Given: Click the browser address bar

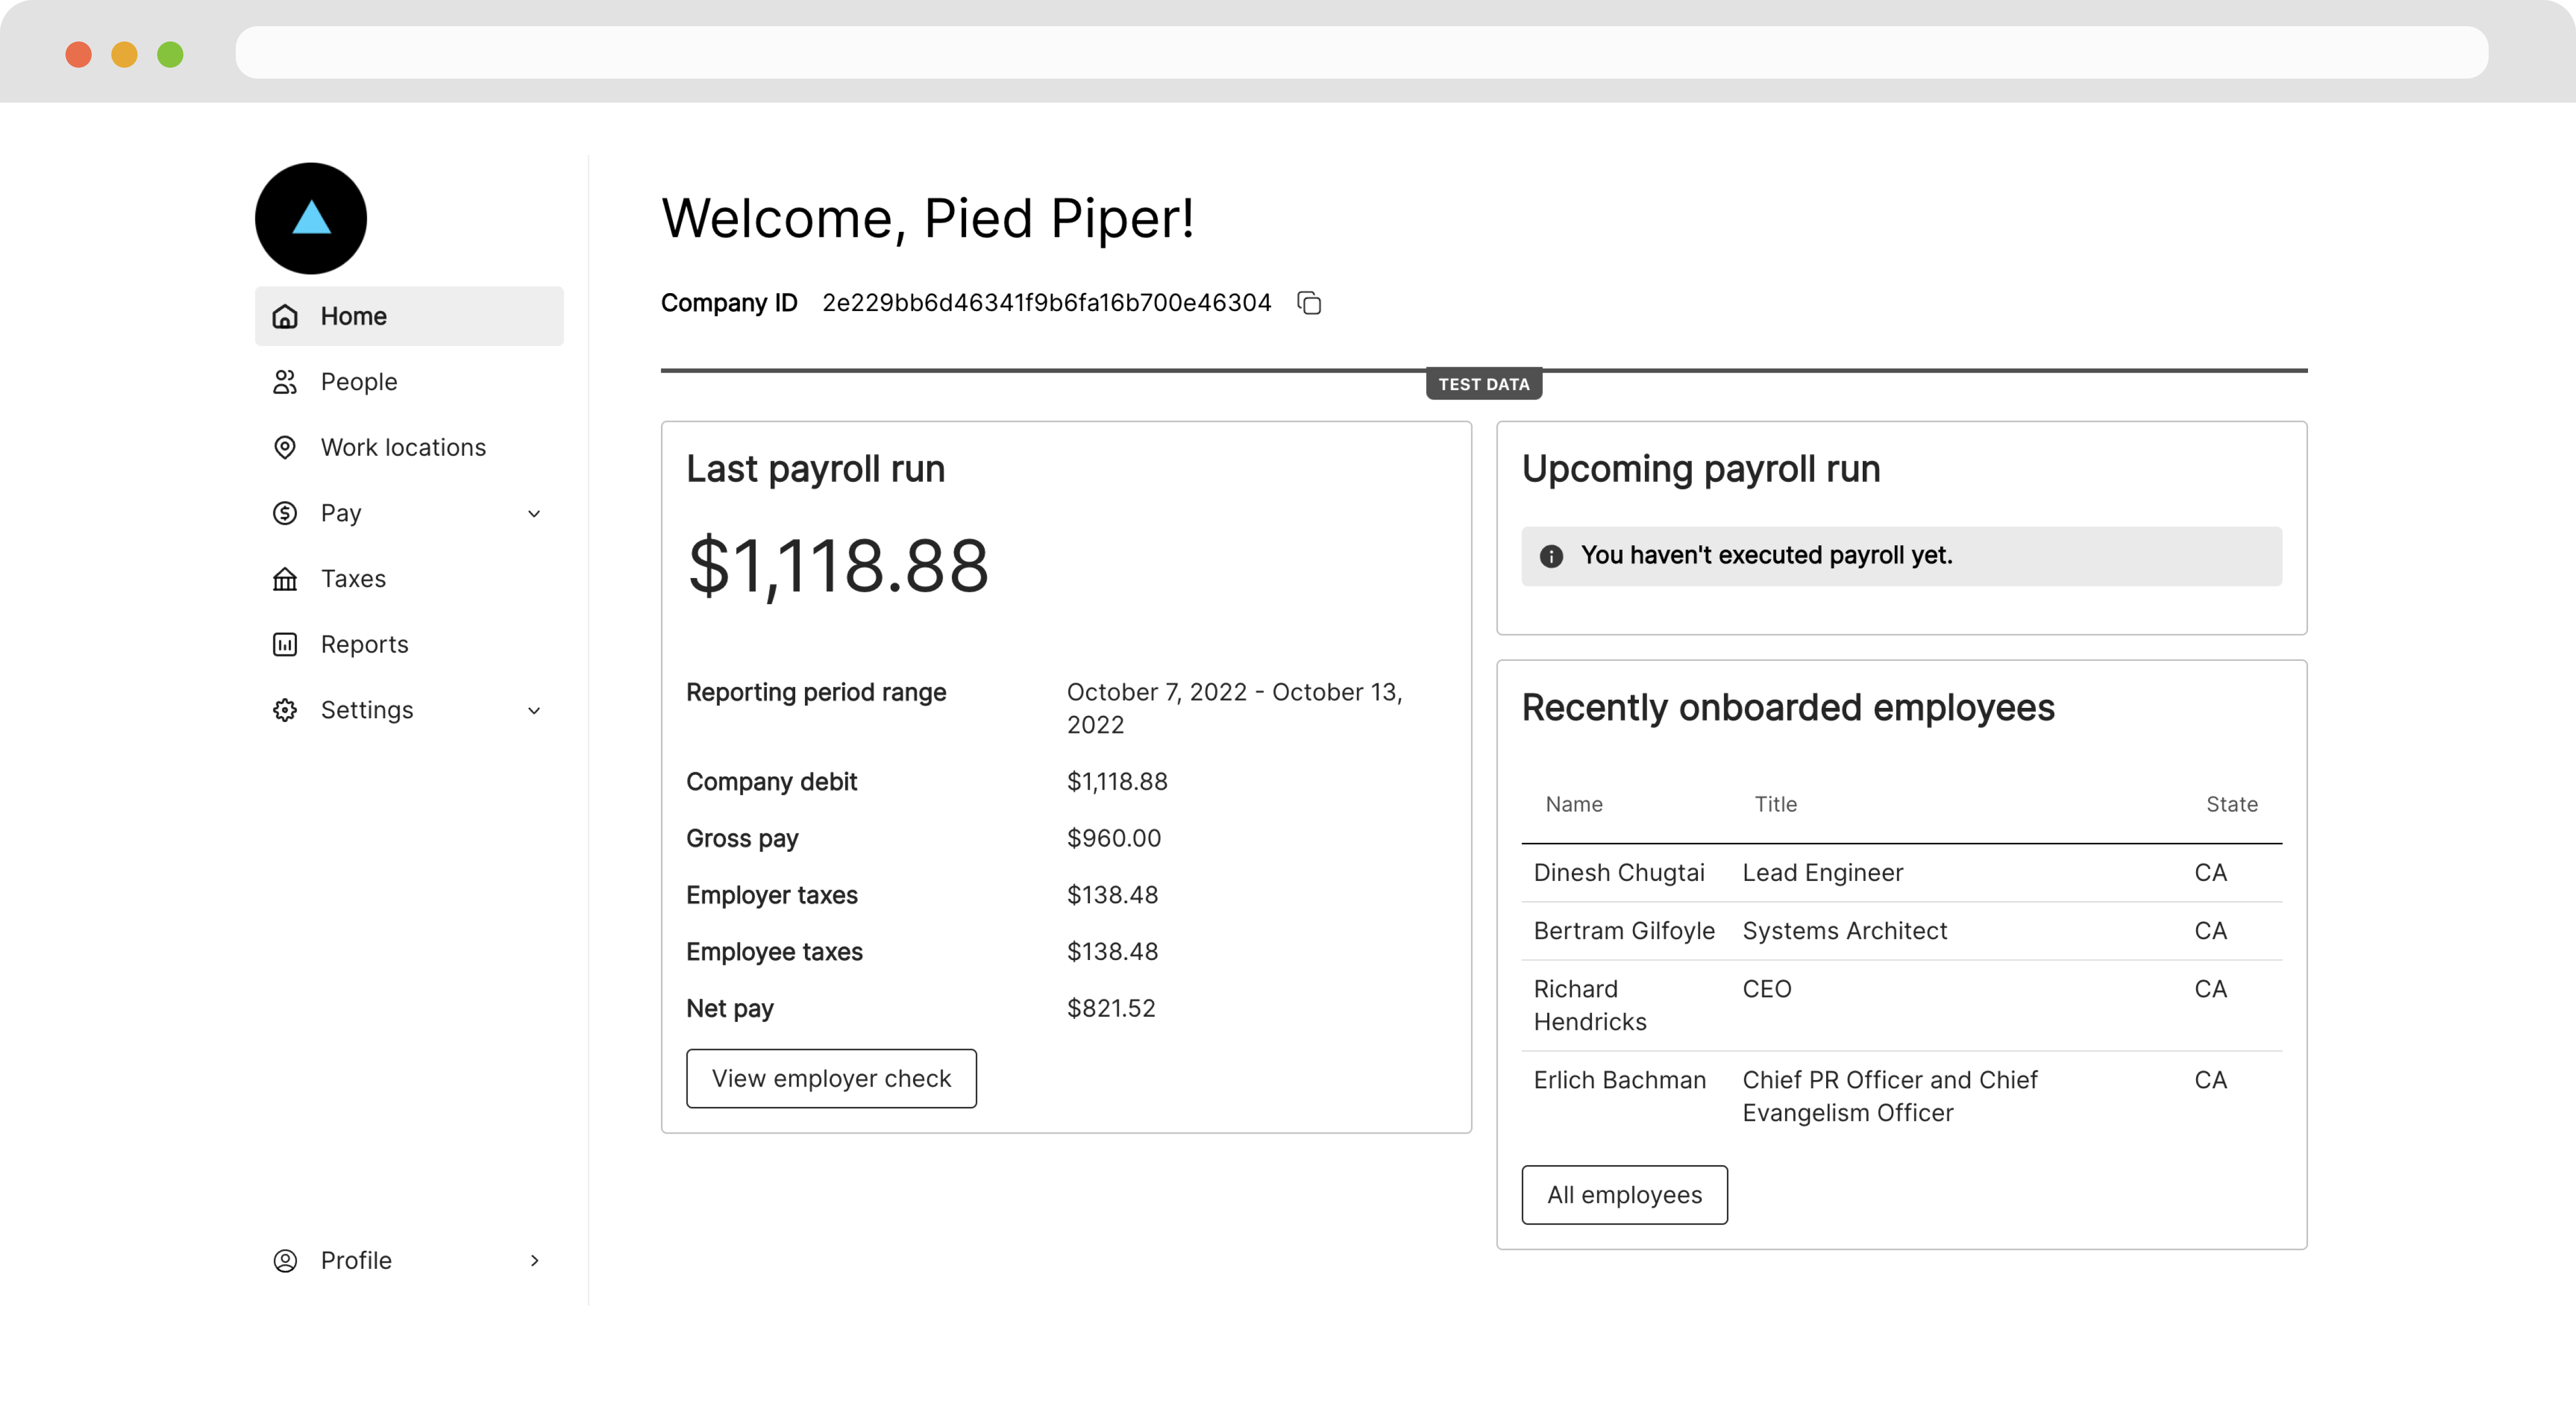Looking at the screenshot, I should point(1362,52).
